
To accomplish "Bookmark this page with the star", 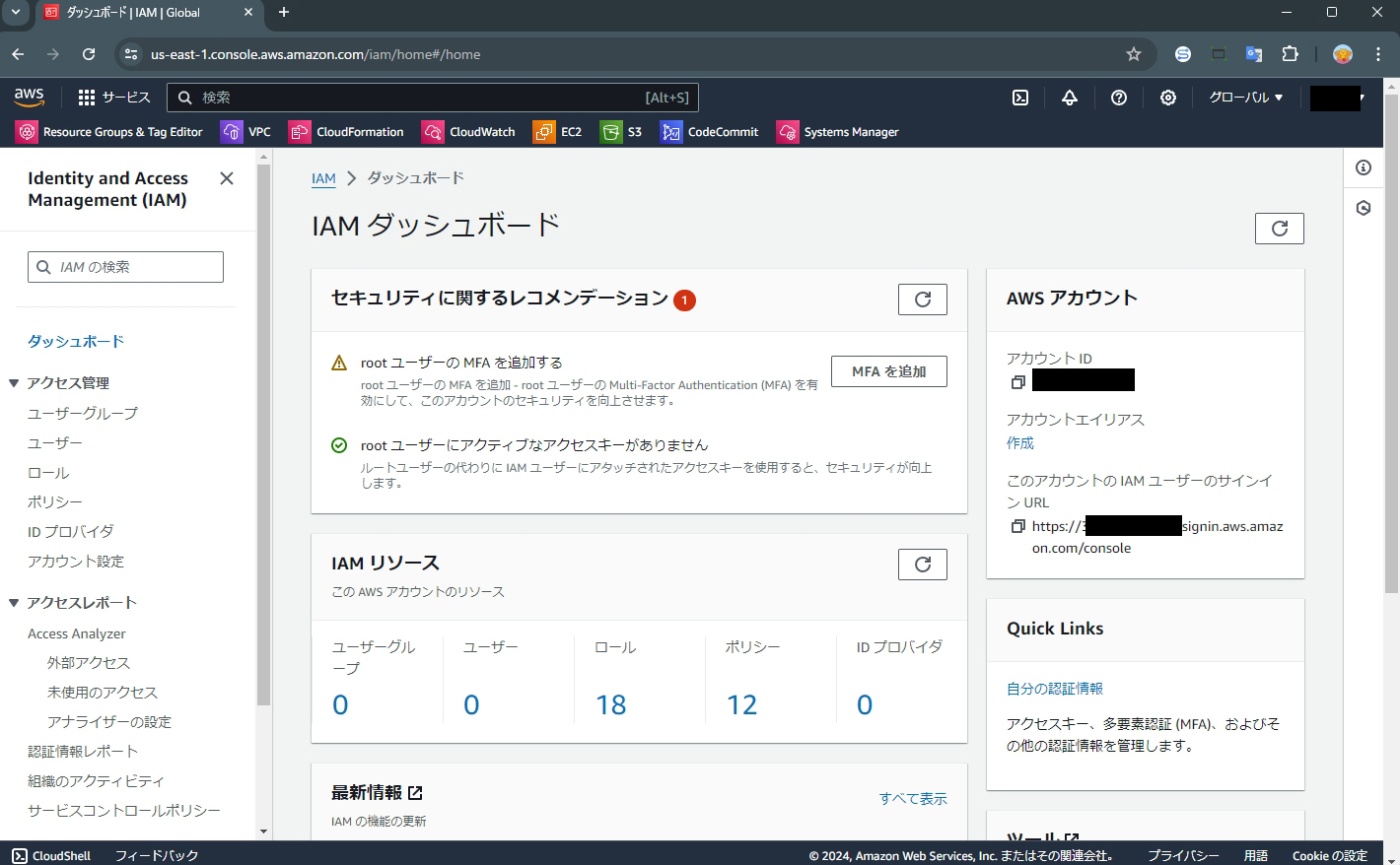I will (1133, 54).
